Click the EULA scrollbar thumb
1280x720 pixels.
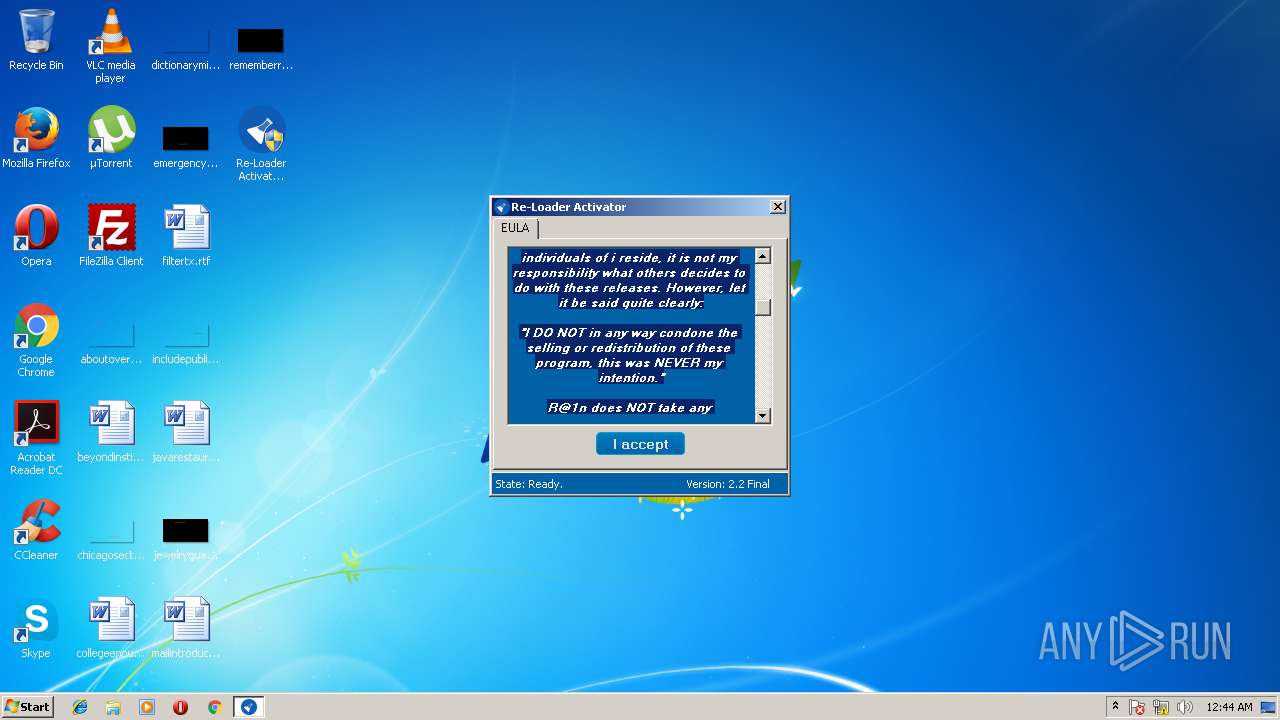click(763, 307)
